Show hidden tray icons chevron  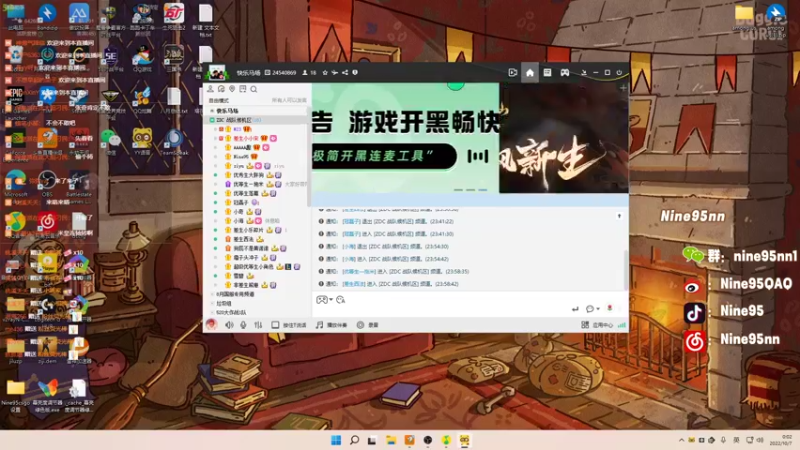point(681,440)
